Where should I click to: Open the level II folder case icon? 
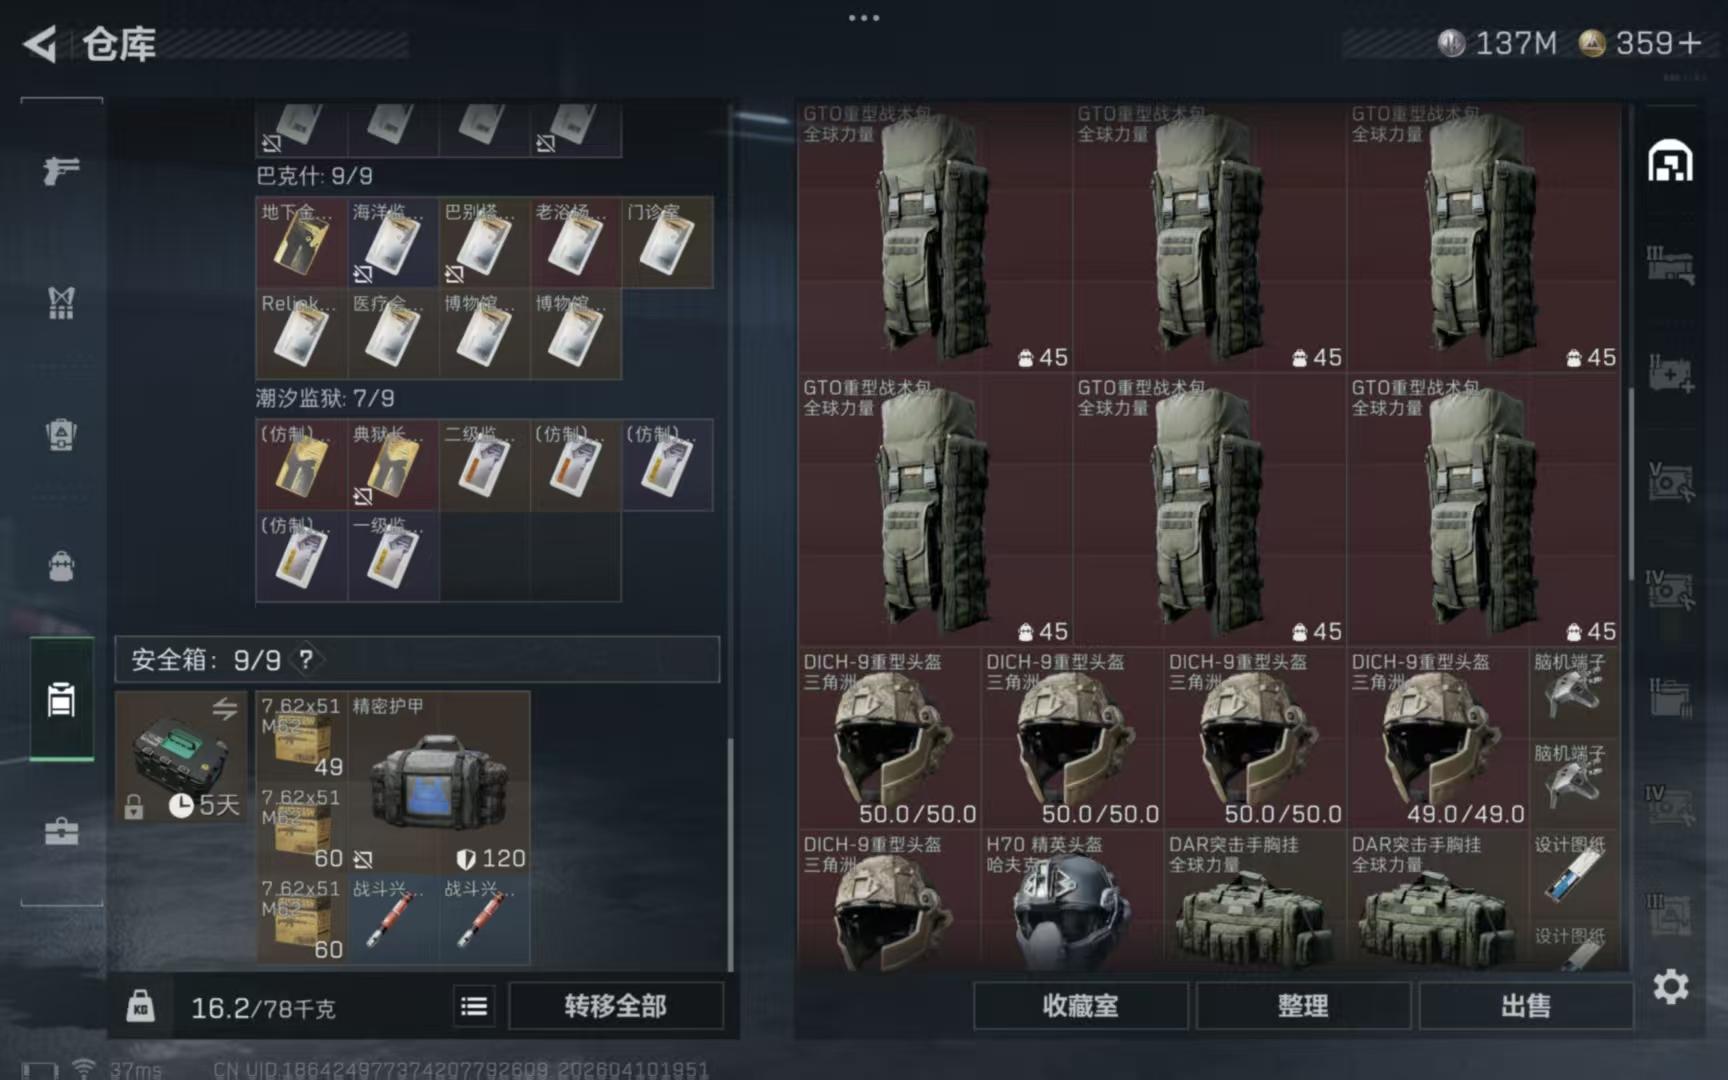click(1670, 698)
